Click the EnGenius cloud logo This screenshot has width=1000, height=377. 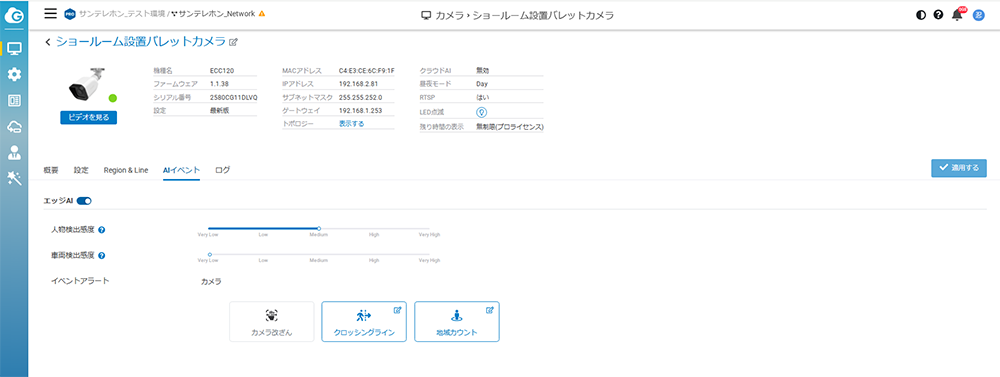point(13,17)
